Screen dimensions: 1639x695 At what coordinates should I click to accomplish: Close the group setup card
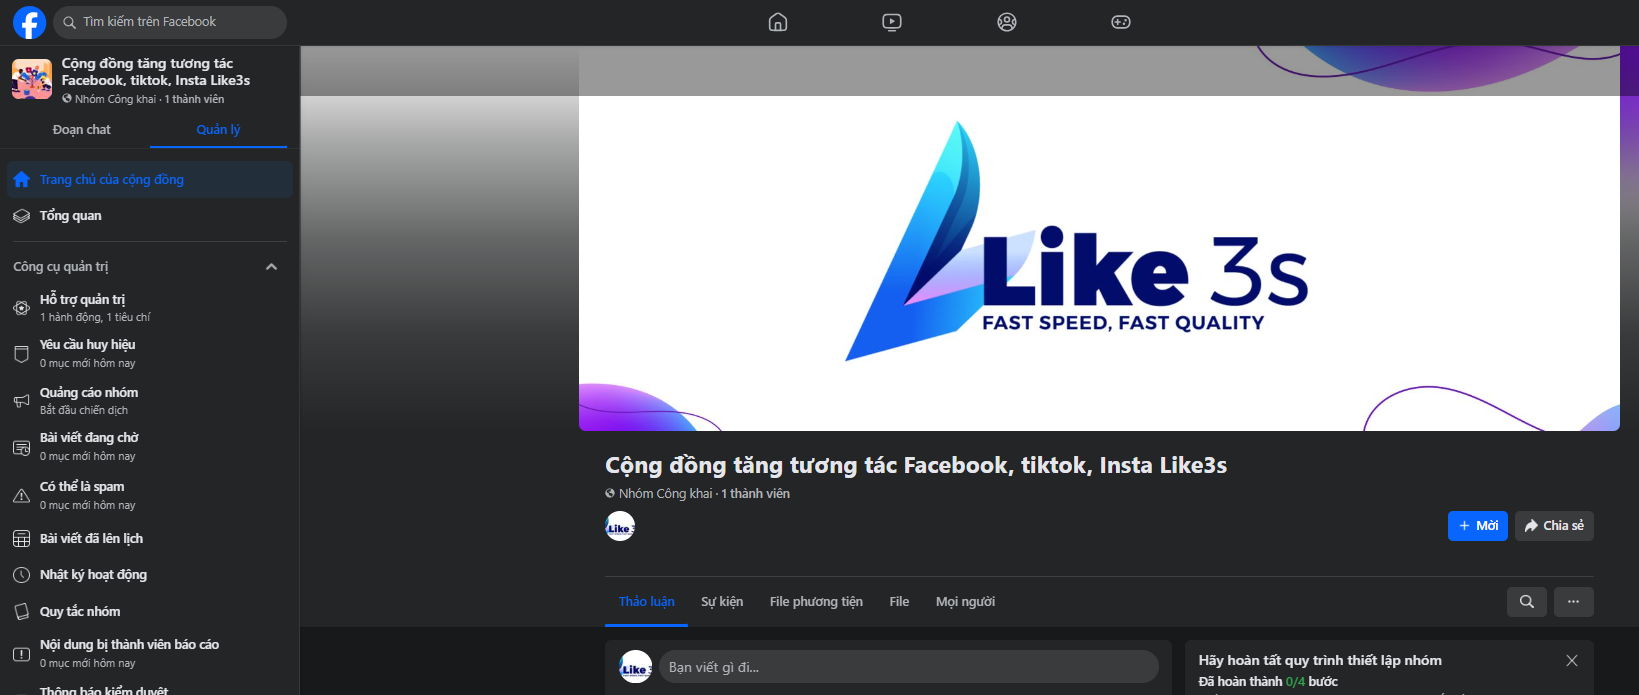click(x=1572, y=661)
